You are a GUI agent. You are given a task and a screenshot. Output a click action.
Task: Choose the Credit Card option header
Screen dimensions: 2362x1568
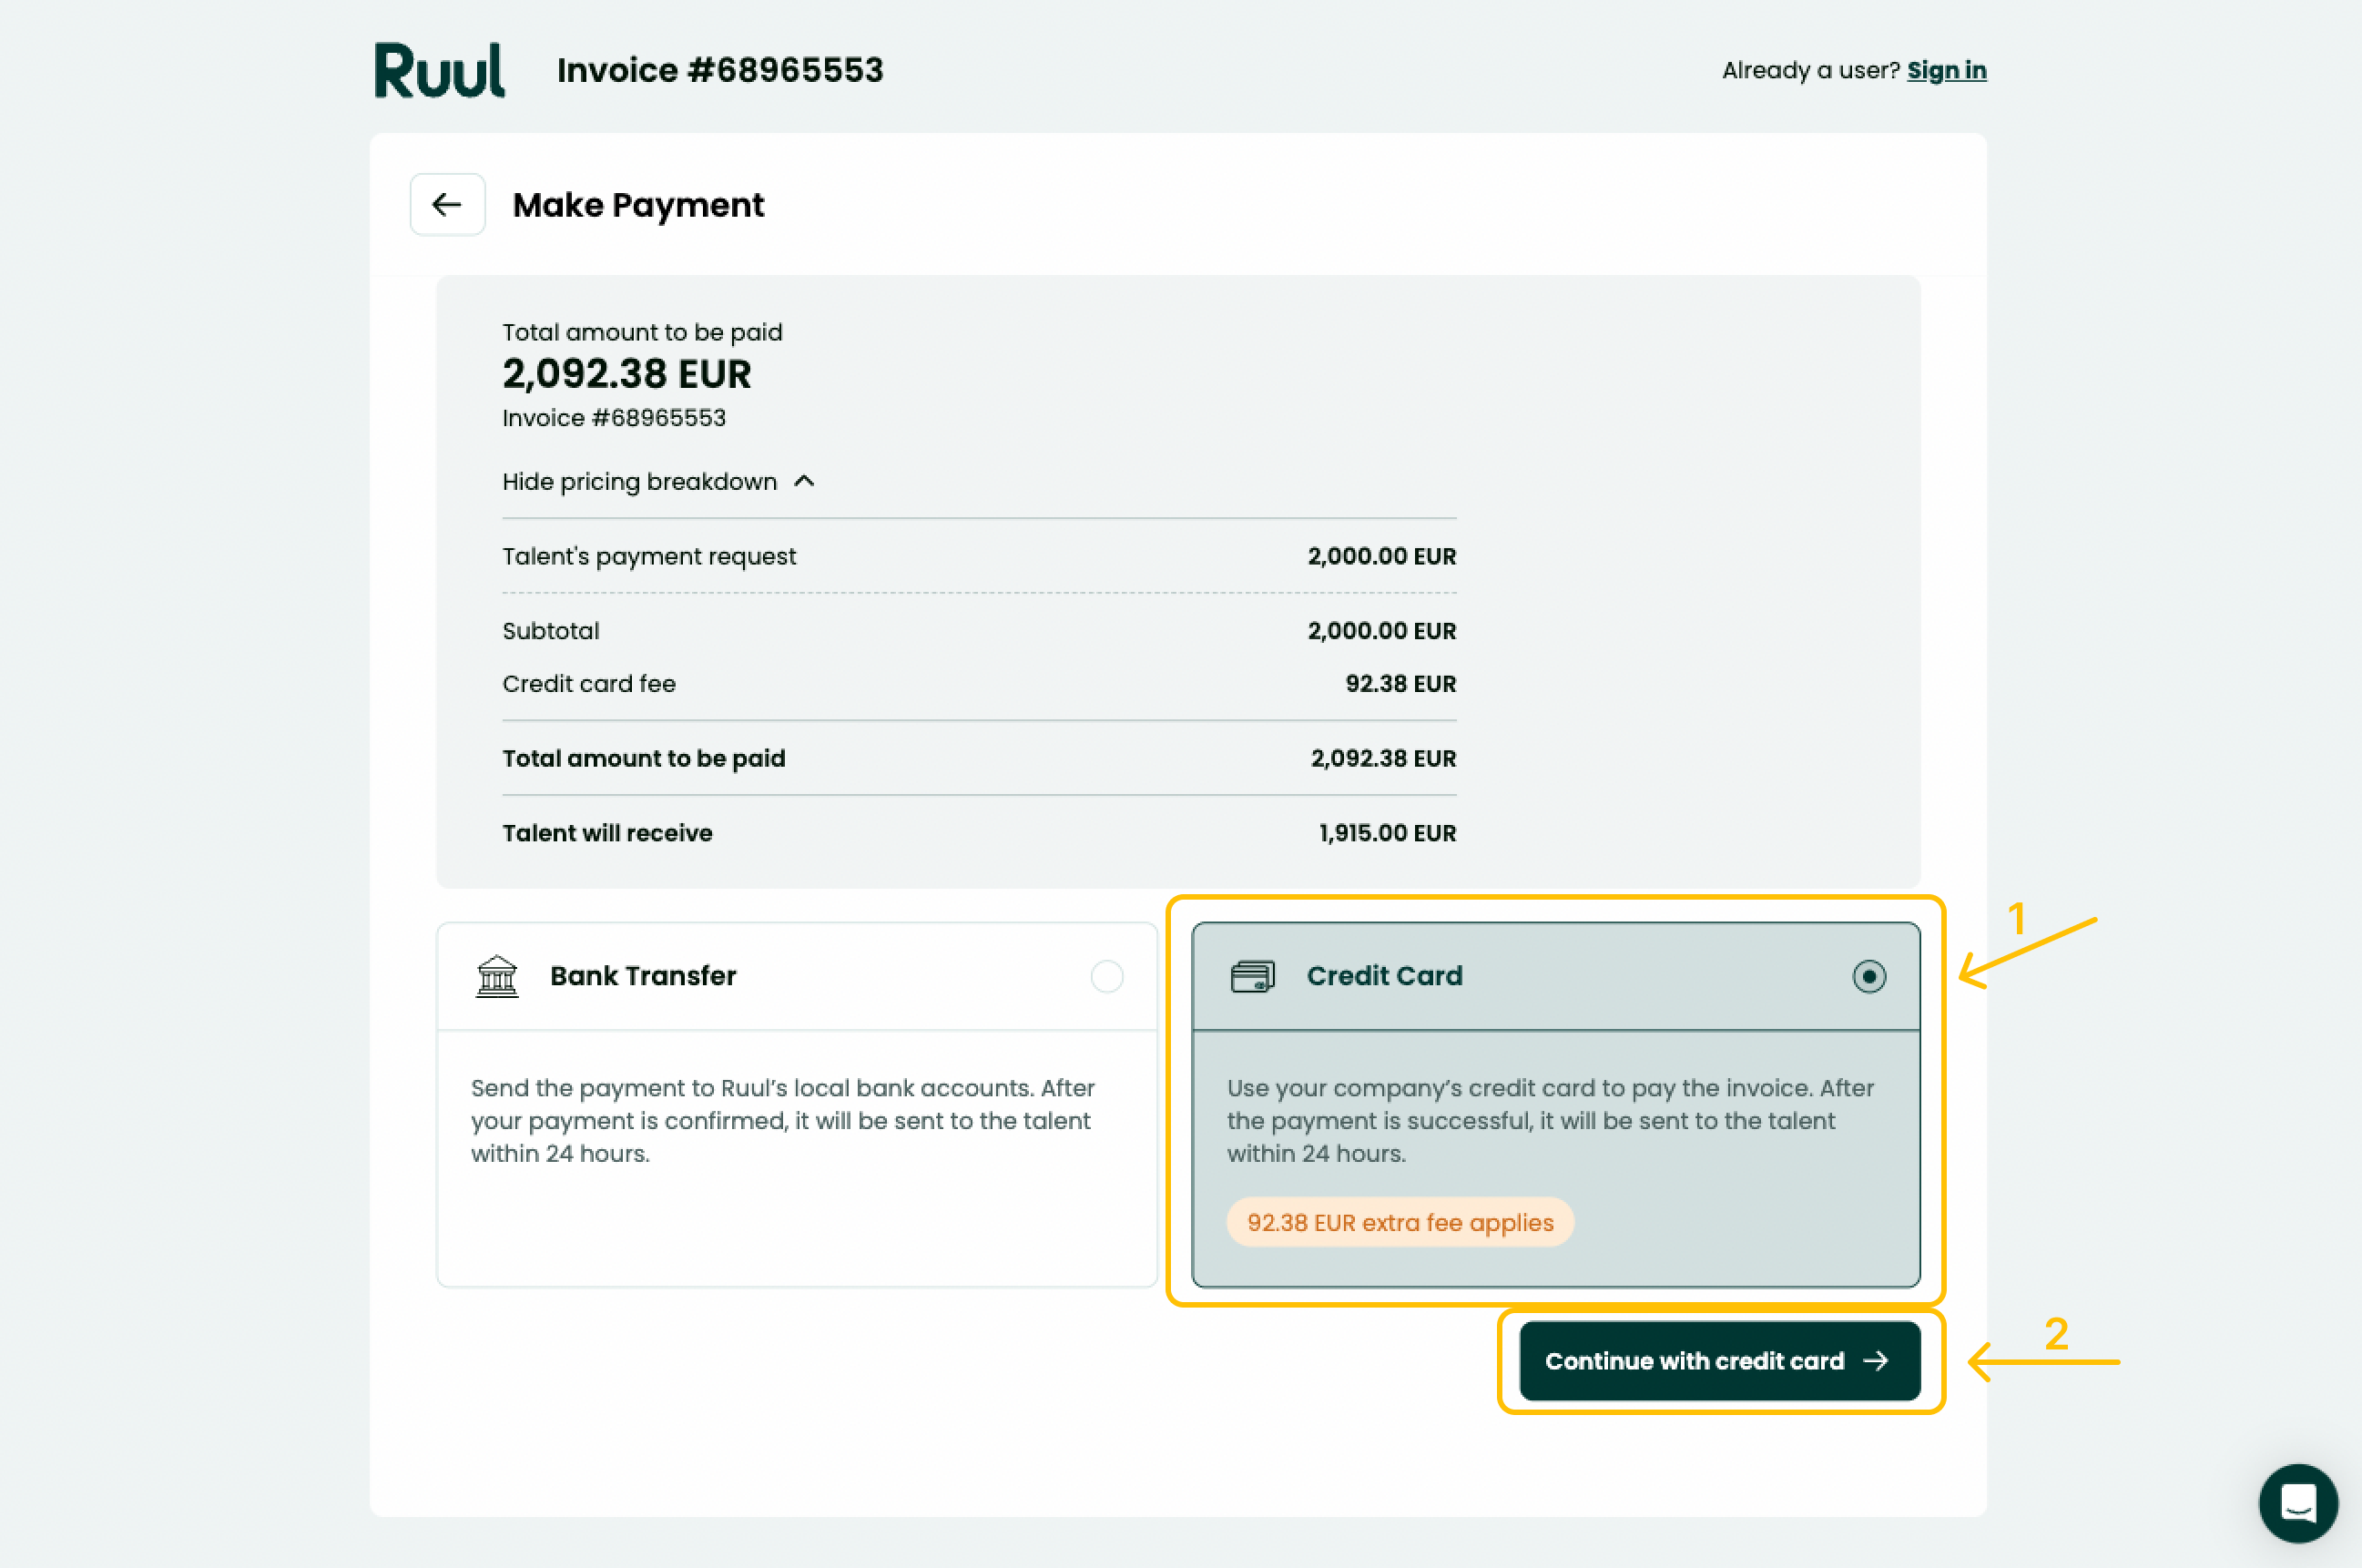tap(1555, 976)
